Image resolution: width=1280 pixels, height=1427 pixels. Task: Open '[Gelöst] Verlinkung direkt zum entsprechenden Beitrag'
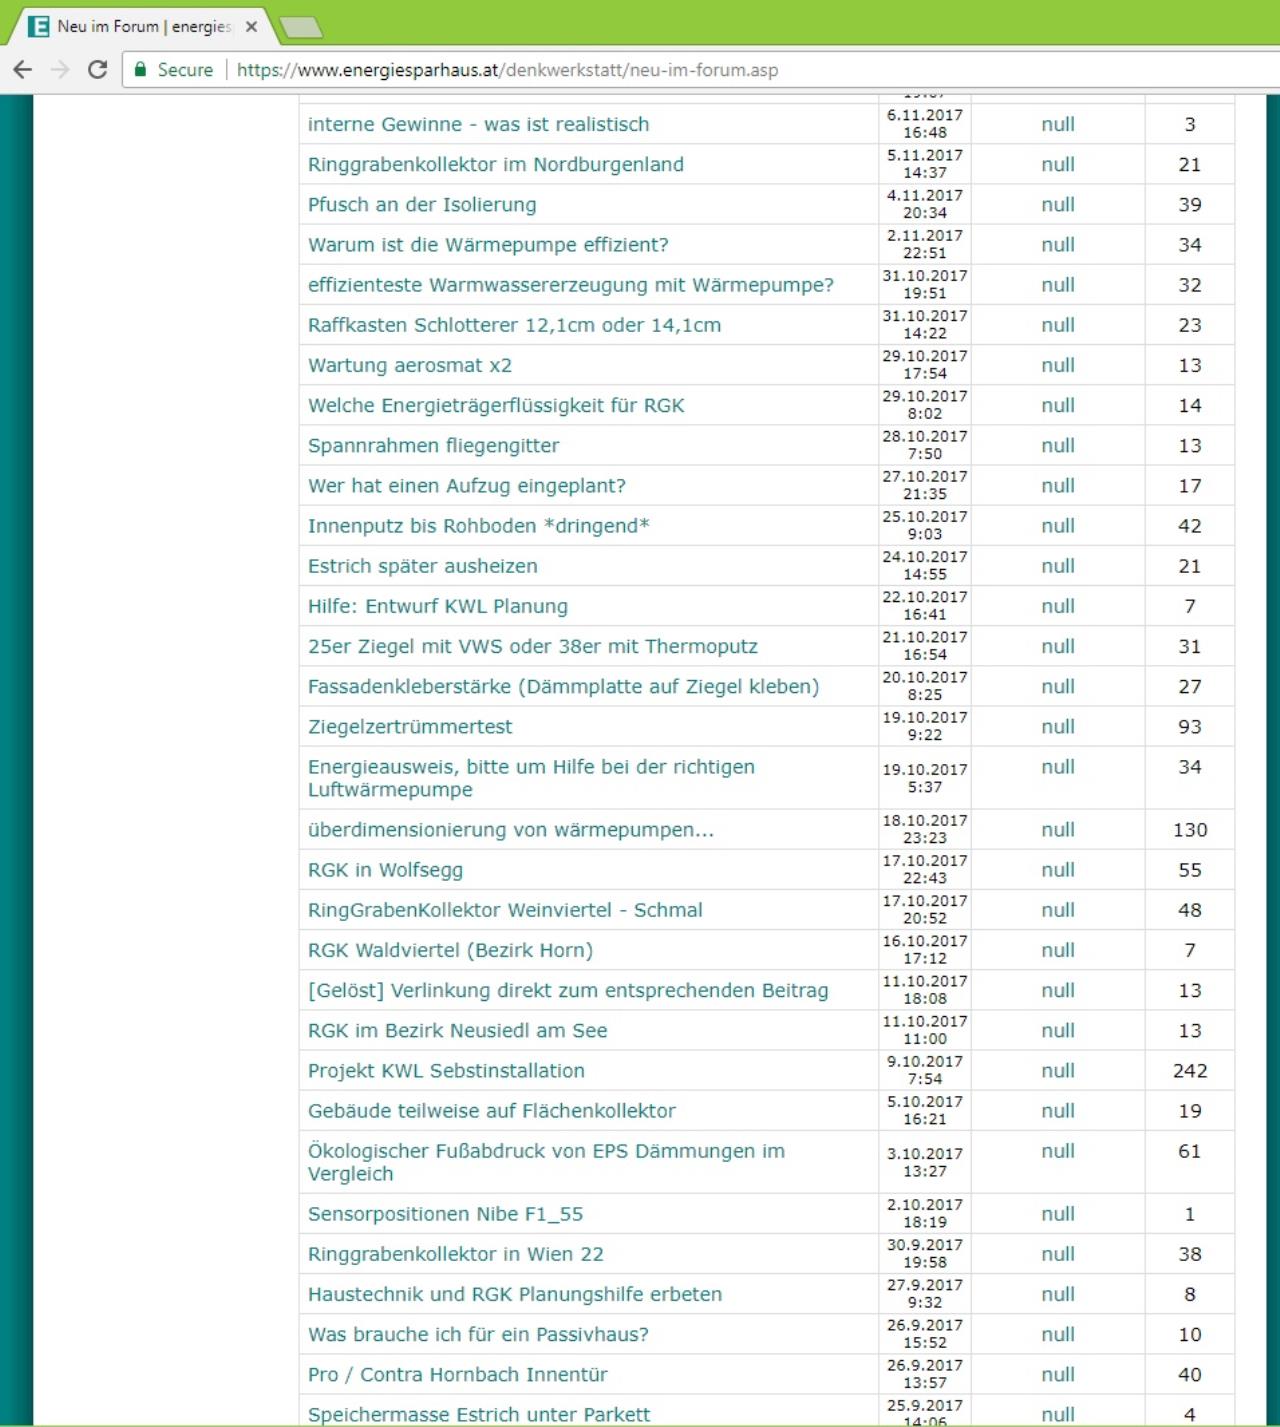(568, 990)
